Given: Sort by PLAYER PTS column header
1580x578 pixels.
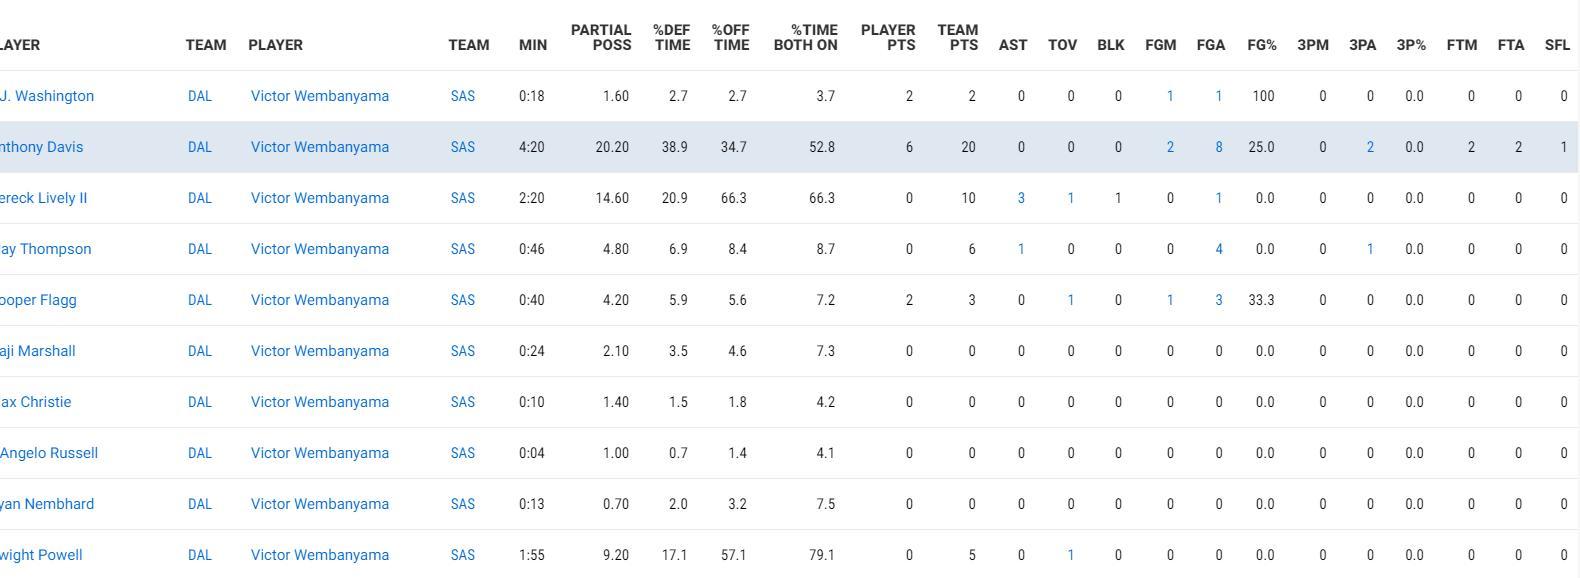Looking at the screenshot, I should 888,37.
